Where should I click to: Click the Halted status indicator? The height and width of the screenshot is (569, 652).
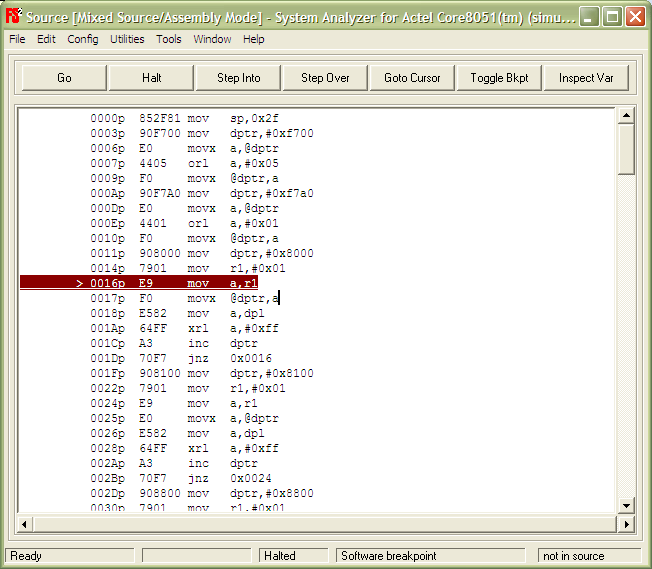[294, 556]
